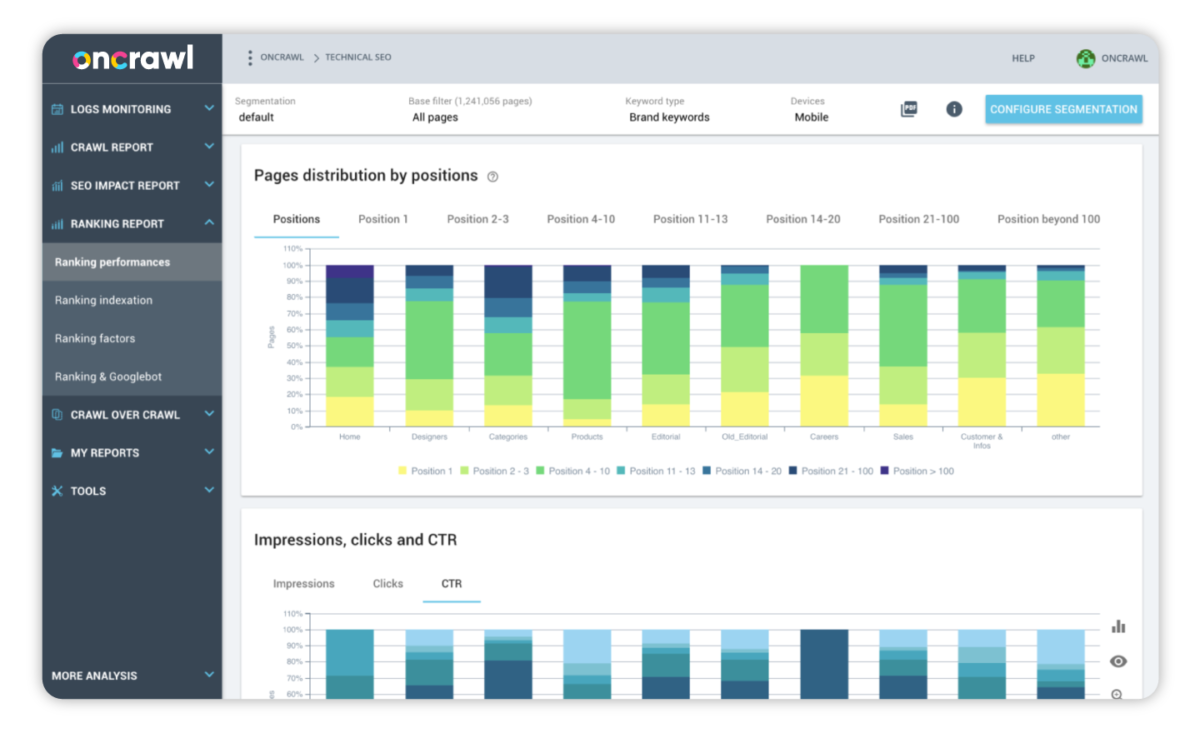1200x733 pixels.
Task: Click the Sales stacked bar in positions chart
Action: [903, 346]
